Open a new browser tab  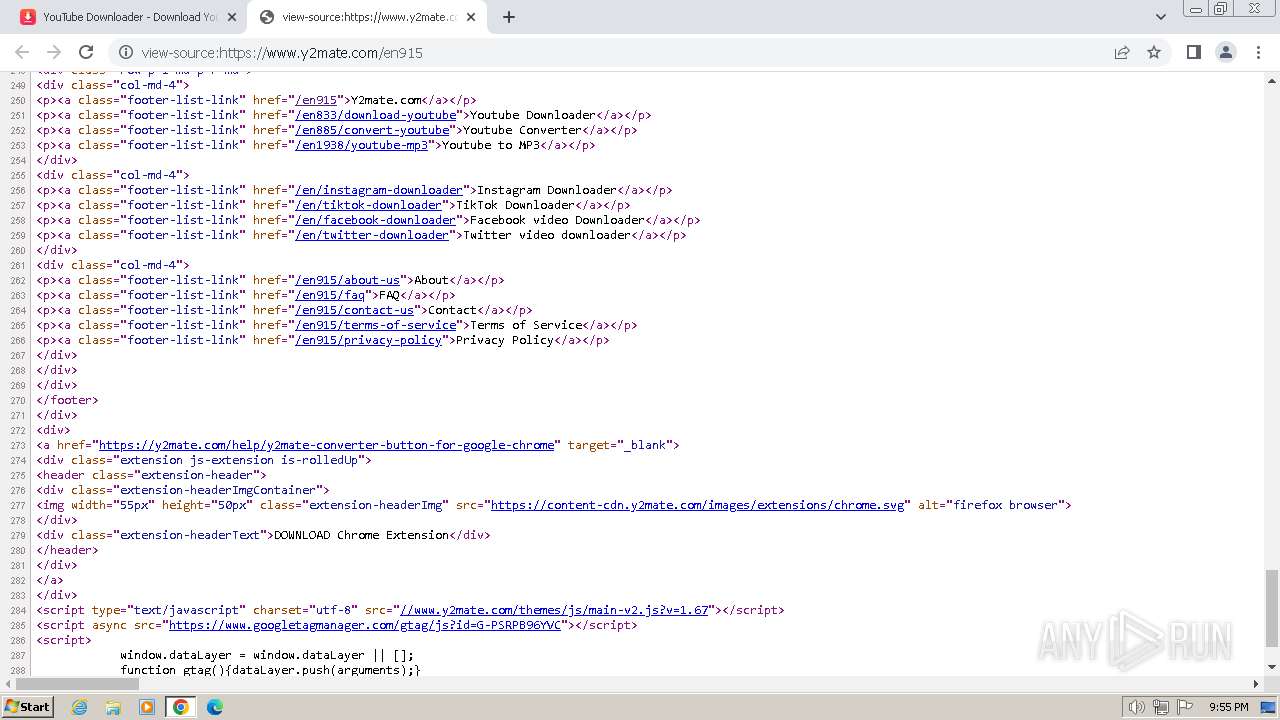509,17
